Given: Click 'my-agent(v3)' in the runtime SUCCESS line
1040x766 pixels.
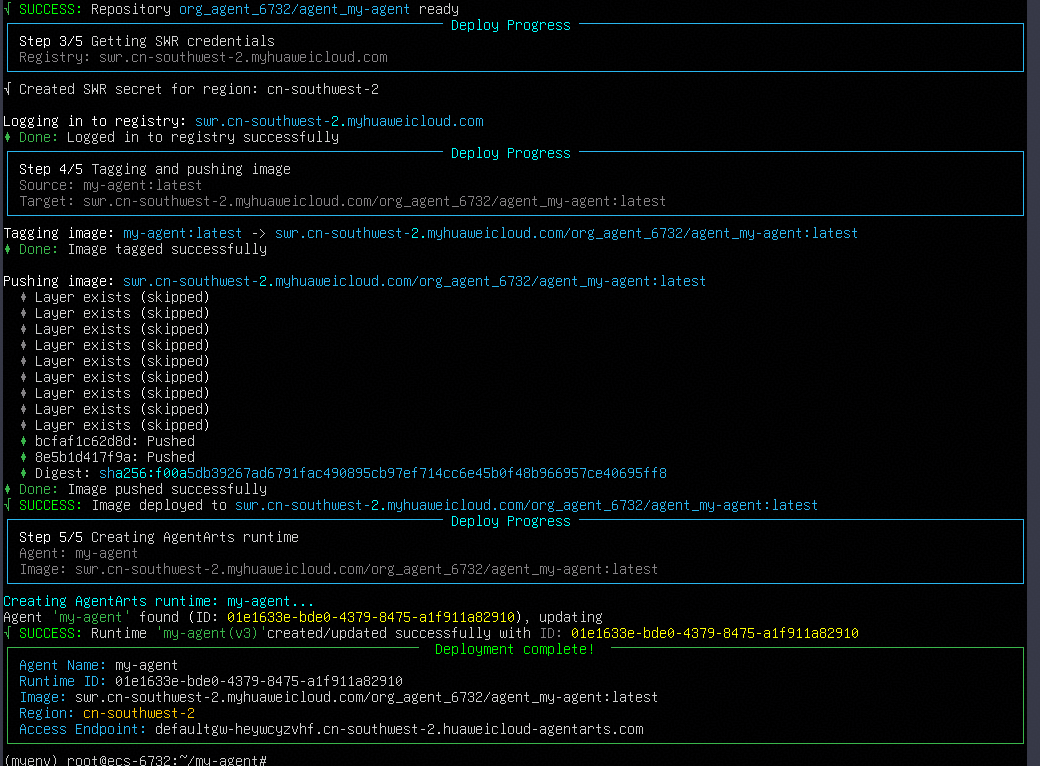Looking at the screenshot, I should pos(210,633).
